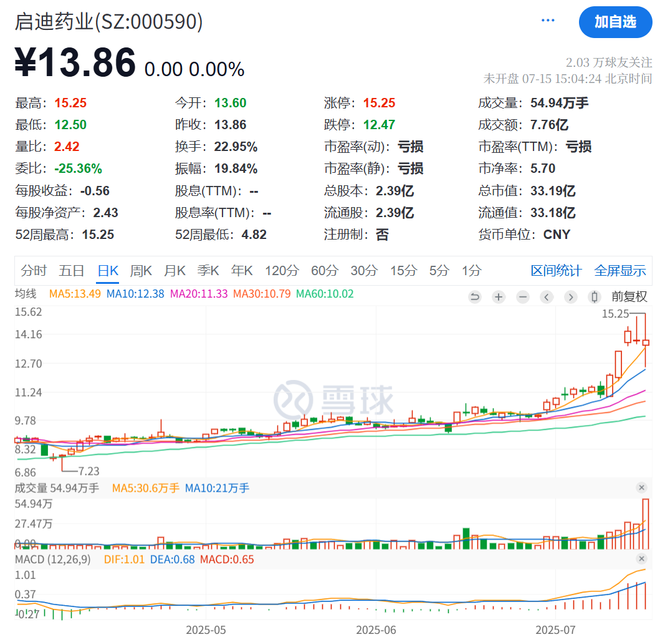Click the MA60:10.02 moving average label
The width and height of the screenshot is (660, 642).
(x=325, y=294)
